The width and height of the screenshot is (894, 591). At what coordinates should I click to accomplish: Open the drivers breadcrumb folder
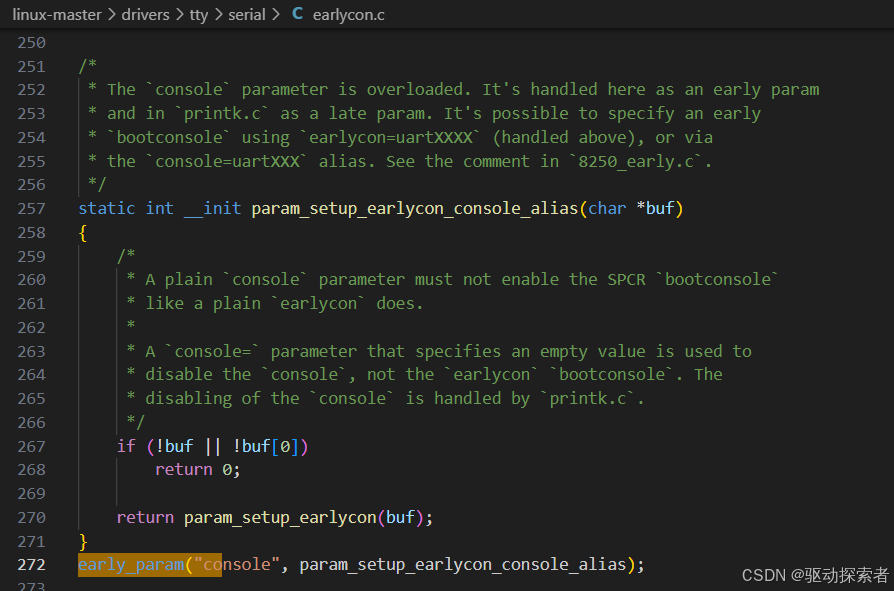(145, 15)
